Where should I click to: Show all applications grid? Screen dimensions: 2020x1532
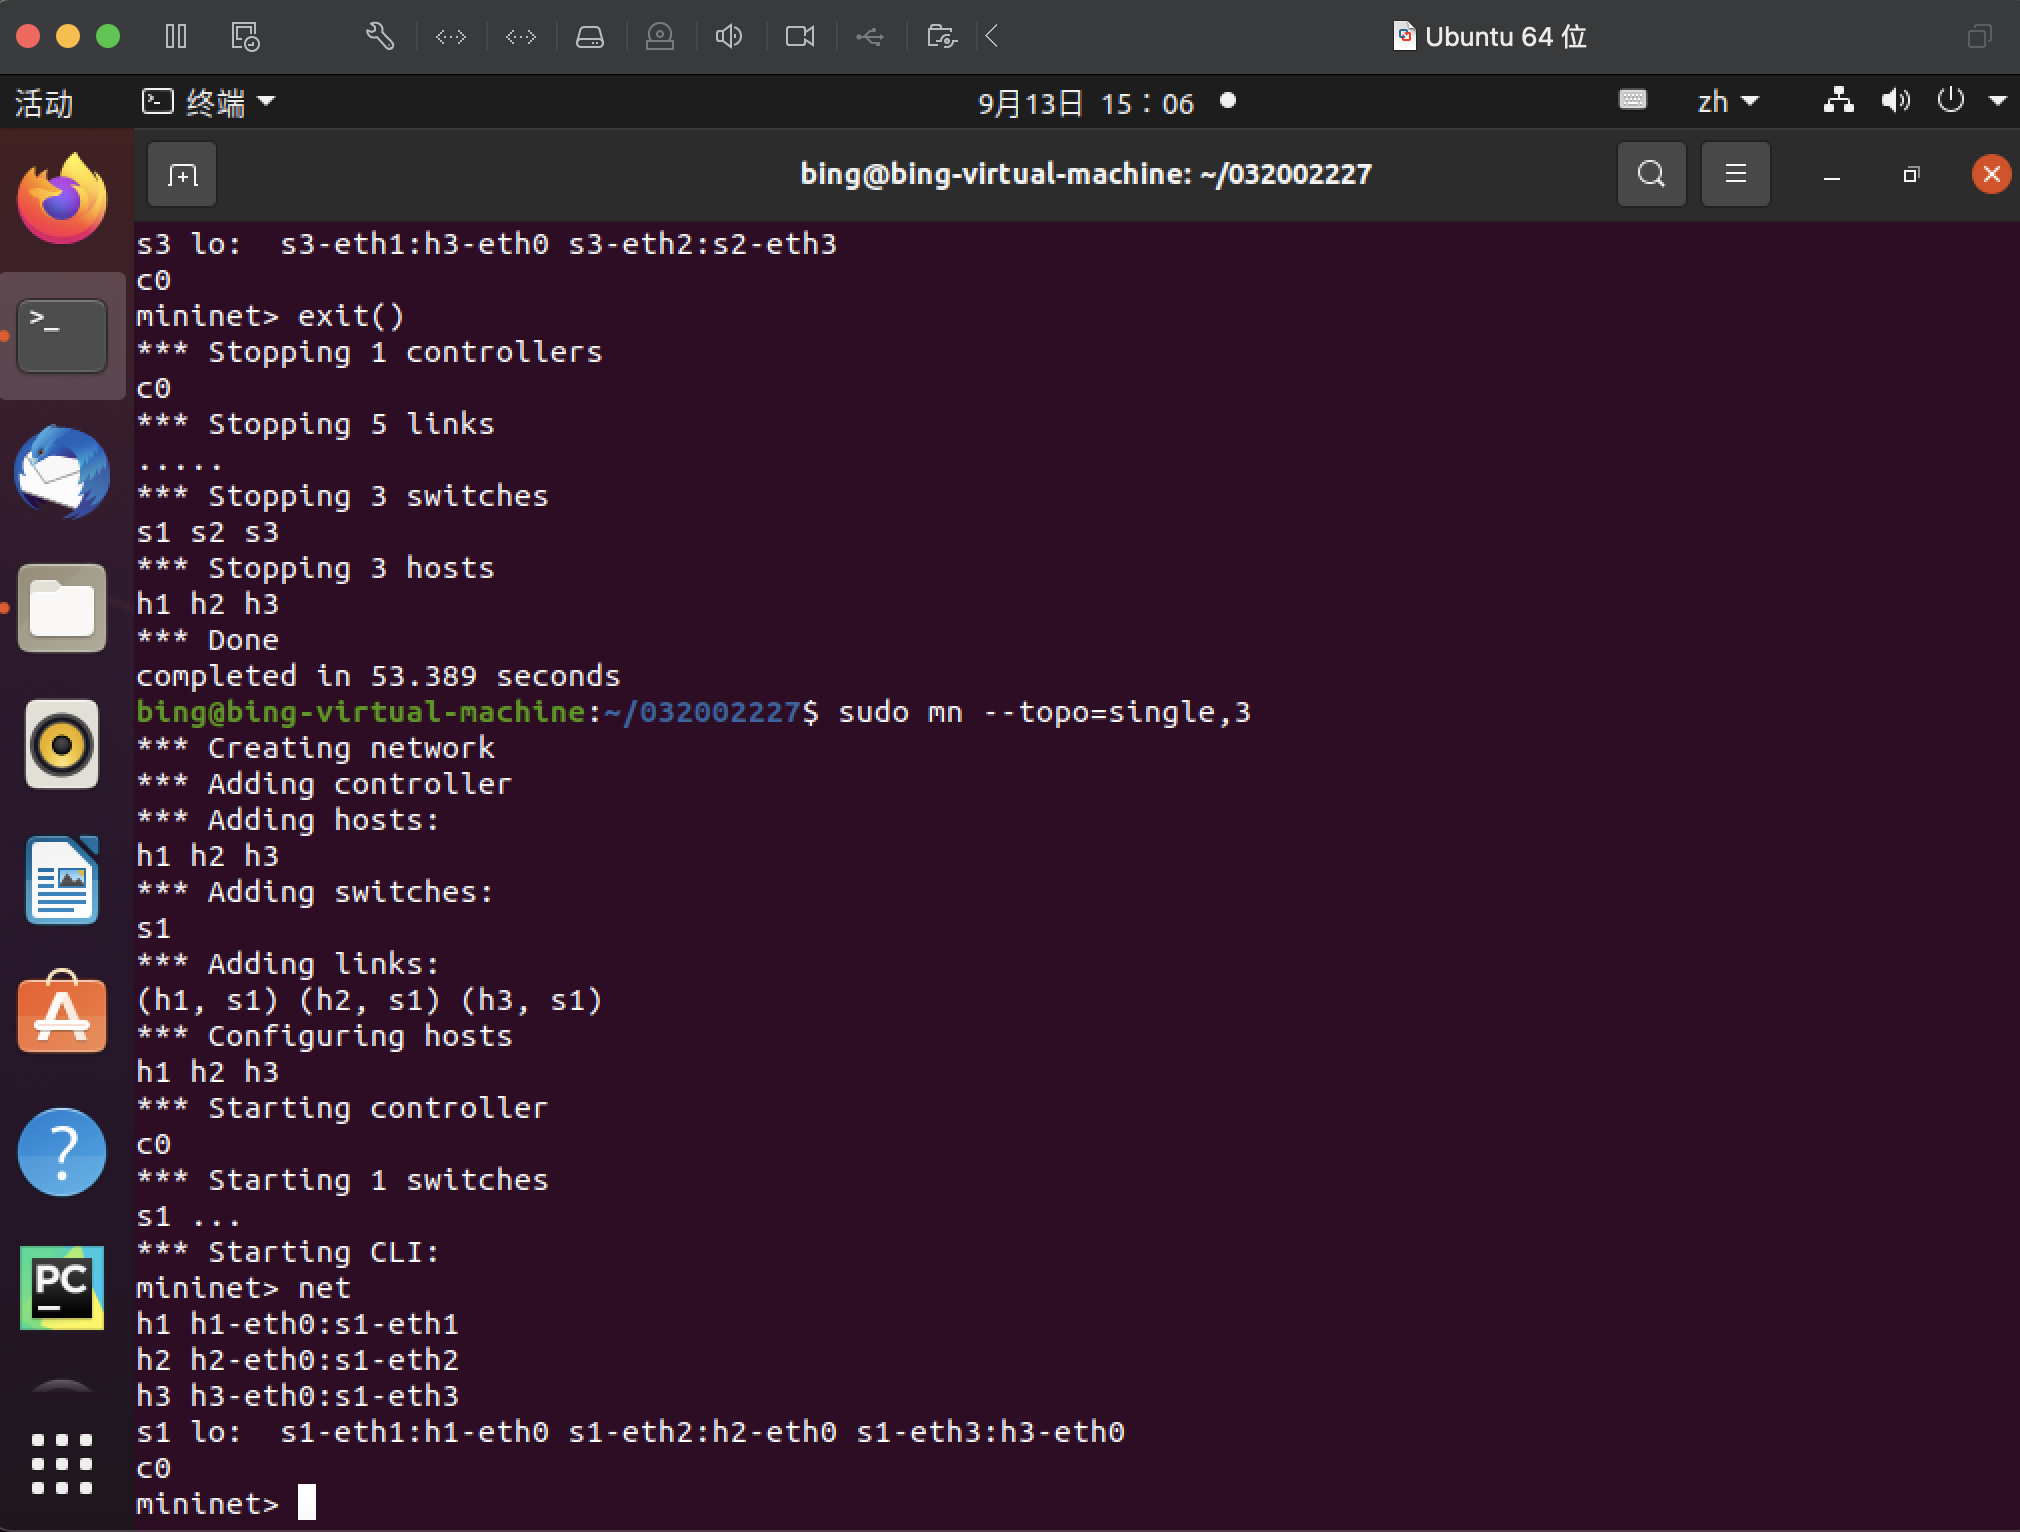[x=62, y=1464]
